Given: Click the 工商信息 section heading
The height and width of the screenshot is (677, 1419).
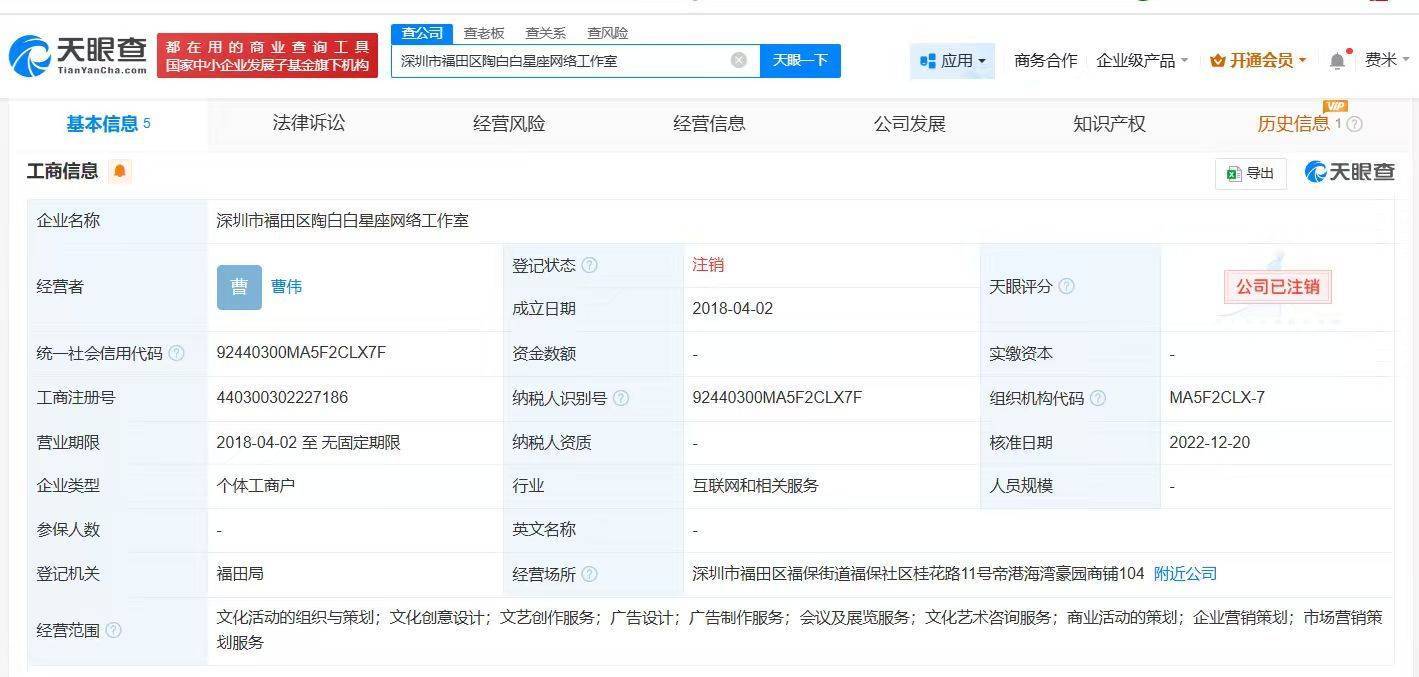Looking at the screenshot, I should (62, 171).
